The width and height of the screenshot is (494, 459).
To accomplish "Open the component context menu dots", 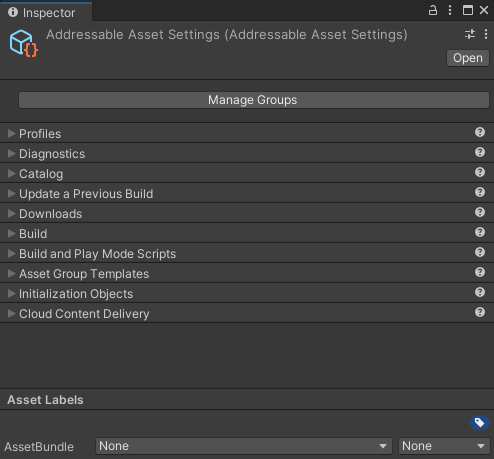I will coord(486,34).
